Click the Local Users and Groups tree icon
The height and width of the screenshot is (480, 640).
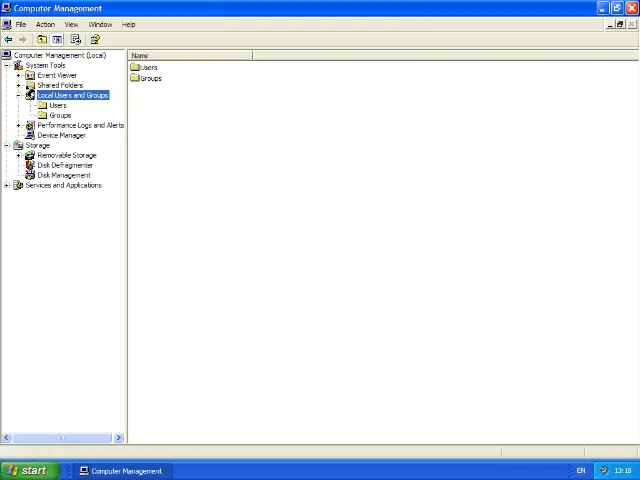tap(30, 95)
